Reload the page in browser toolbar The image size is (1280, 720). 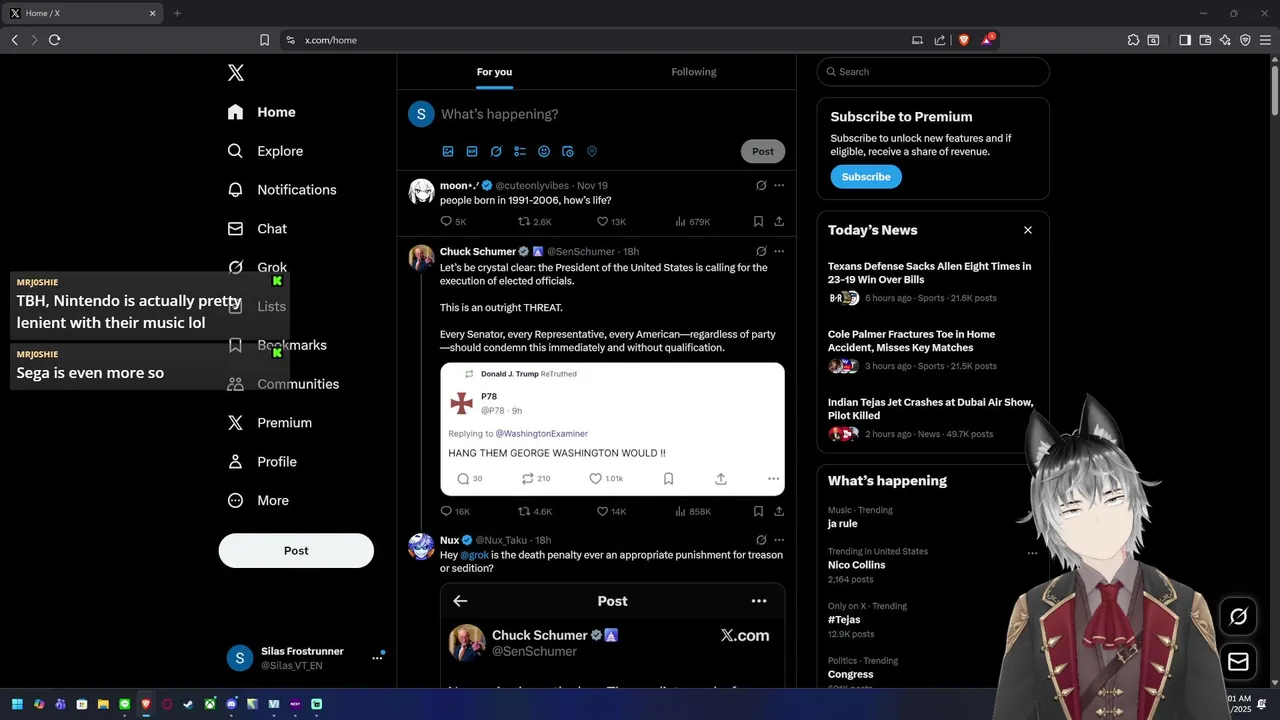(x=54, y=40)
